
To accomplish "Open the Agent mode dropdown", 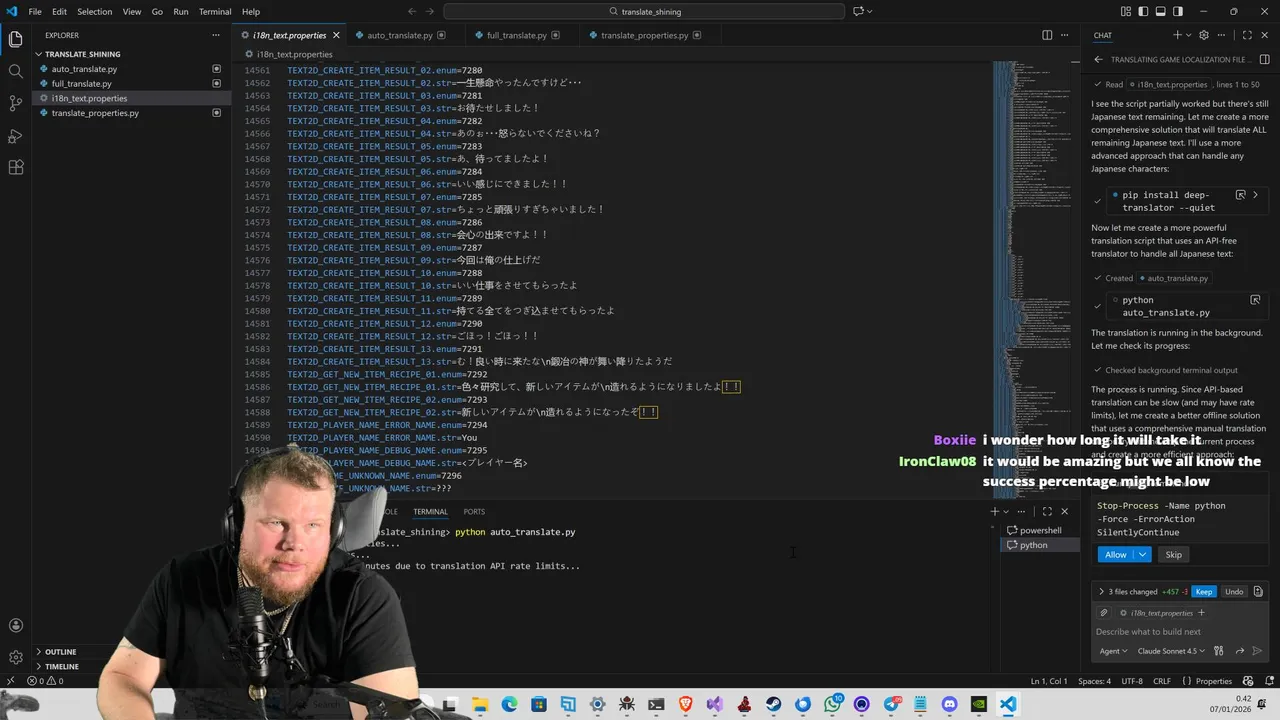I will pyautogui.click(x=1113, y=651).
